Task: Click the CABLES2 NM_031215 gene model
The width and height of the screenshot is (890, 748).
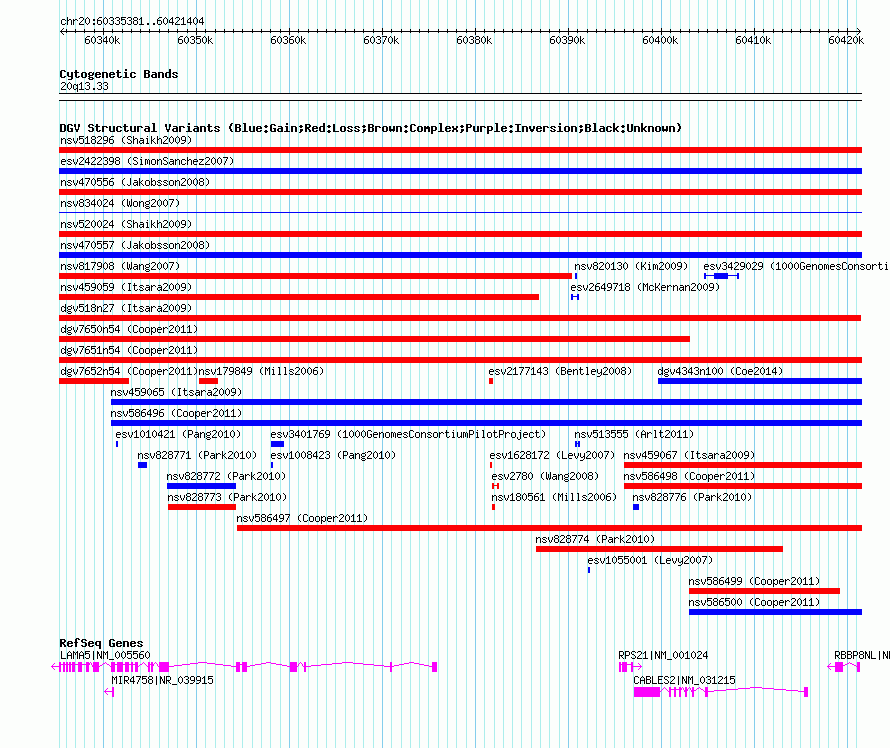Action: click(721, 692)
